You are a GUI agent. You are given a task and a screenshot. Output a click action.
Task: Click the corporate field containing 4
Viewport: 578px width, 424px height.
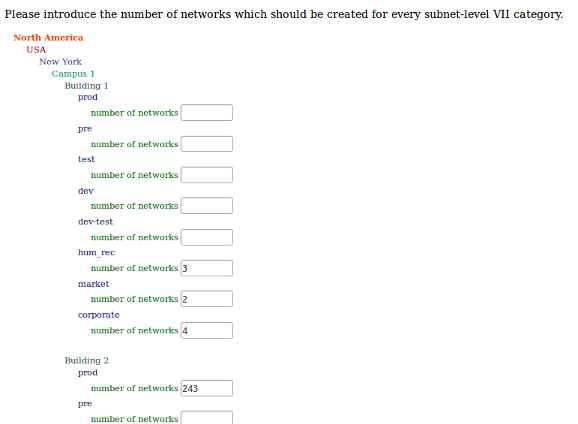[207, 330]
